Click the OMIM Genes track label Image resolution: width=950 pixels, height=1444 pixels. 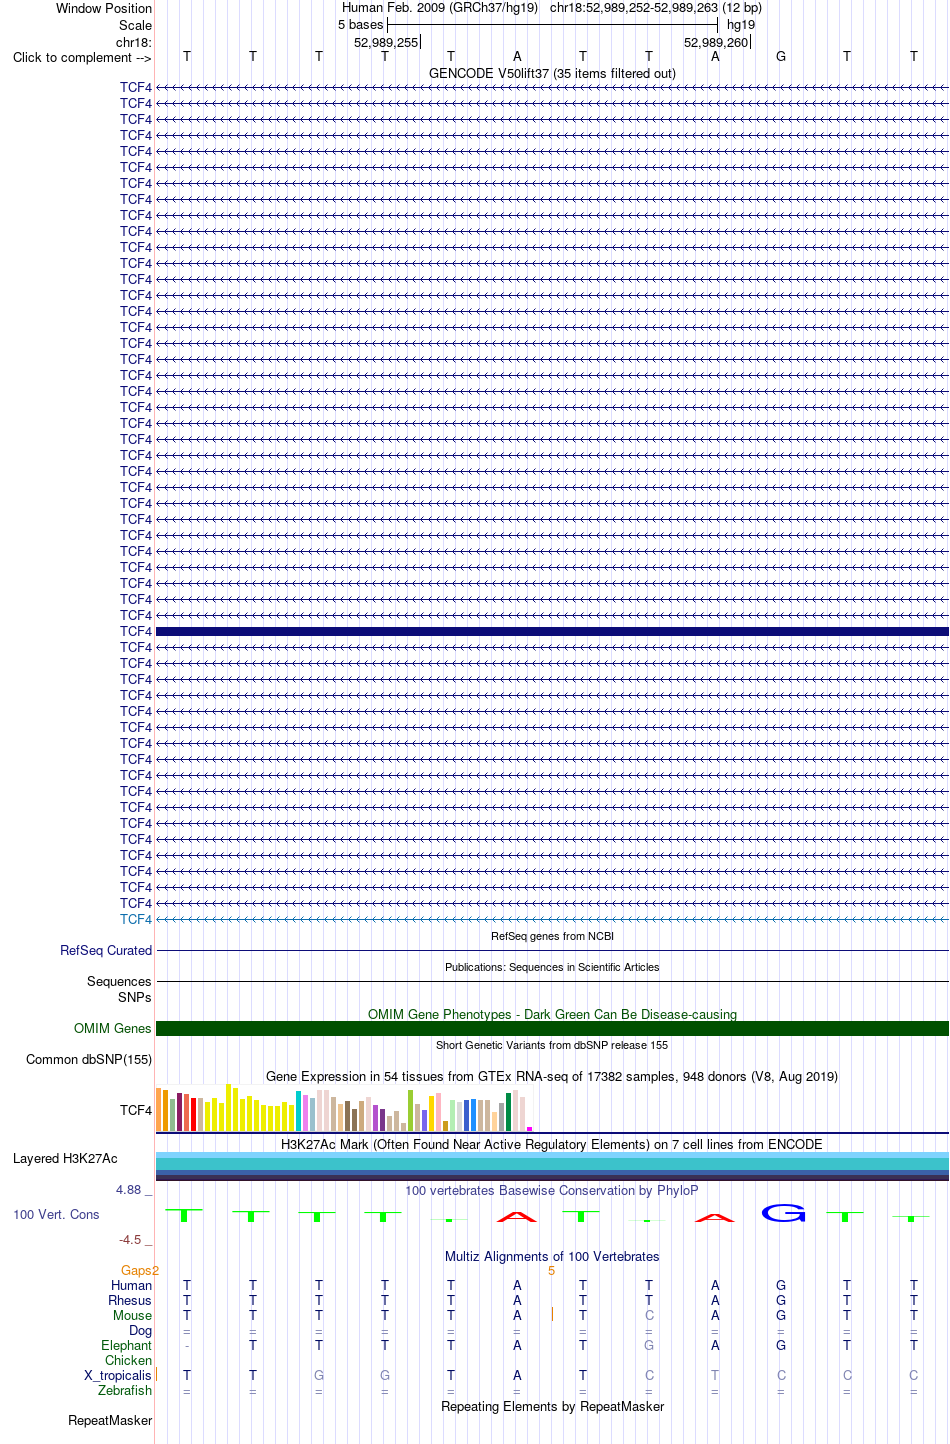[113, 1028]
